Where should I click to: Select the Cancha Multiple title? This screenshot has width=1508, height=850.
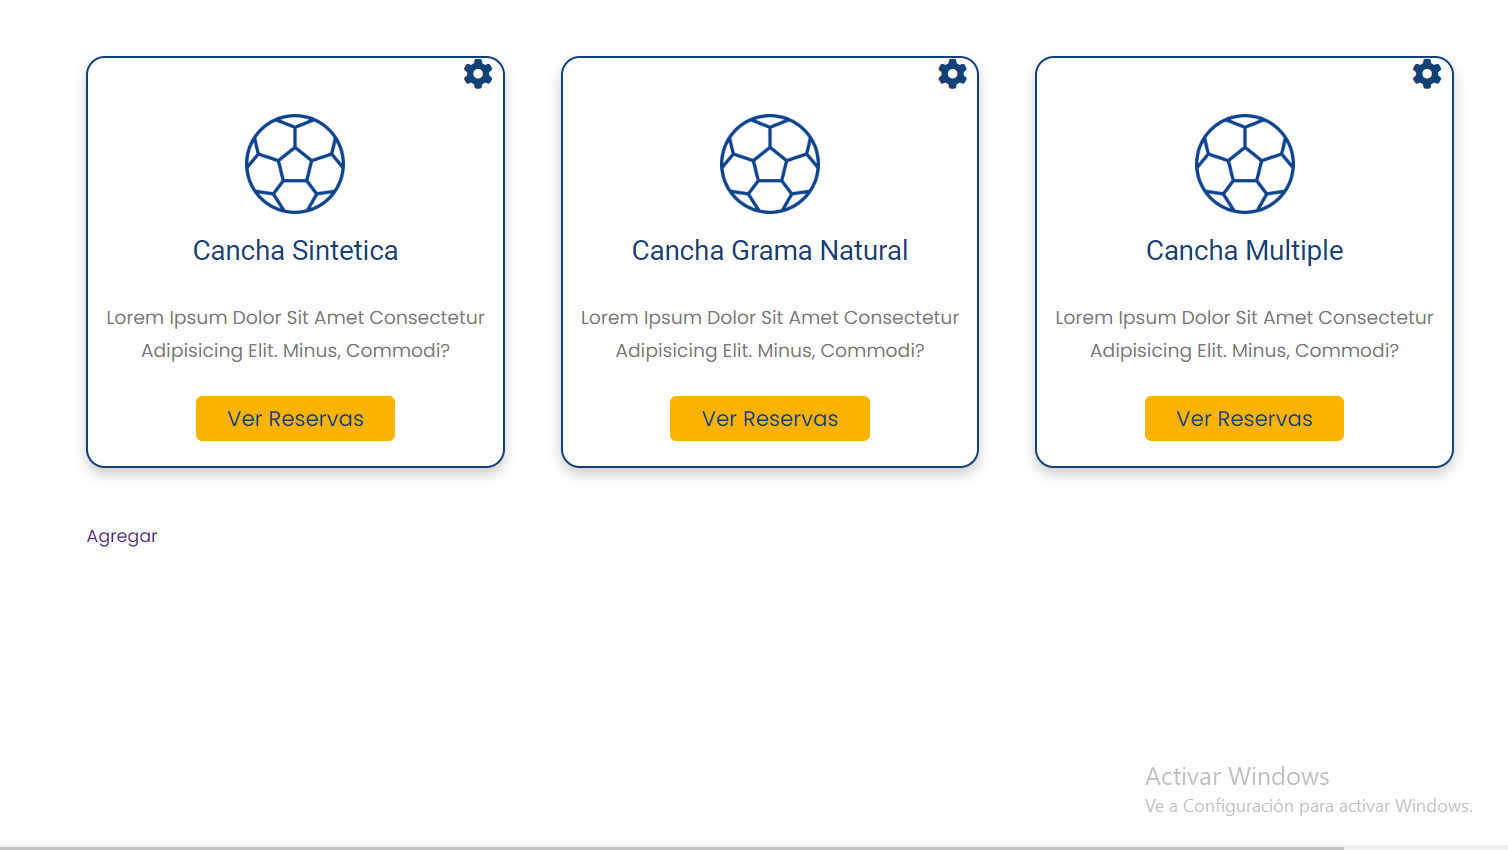coord(1245,251)
